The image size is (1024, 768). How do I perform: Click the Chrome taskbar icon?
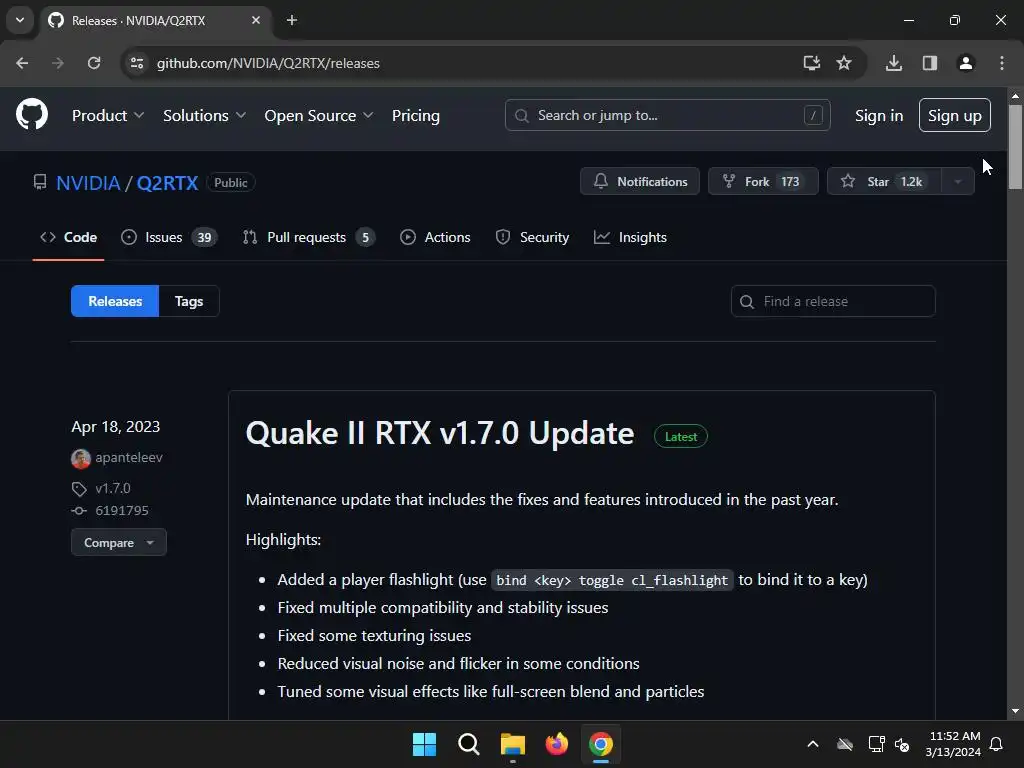pos(601,744)
